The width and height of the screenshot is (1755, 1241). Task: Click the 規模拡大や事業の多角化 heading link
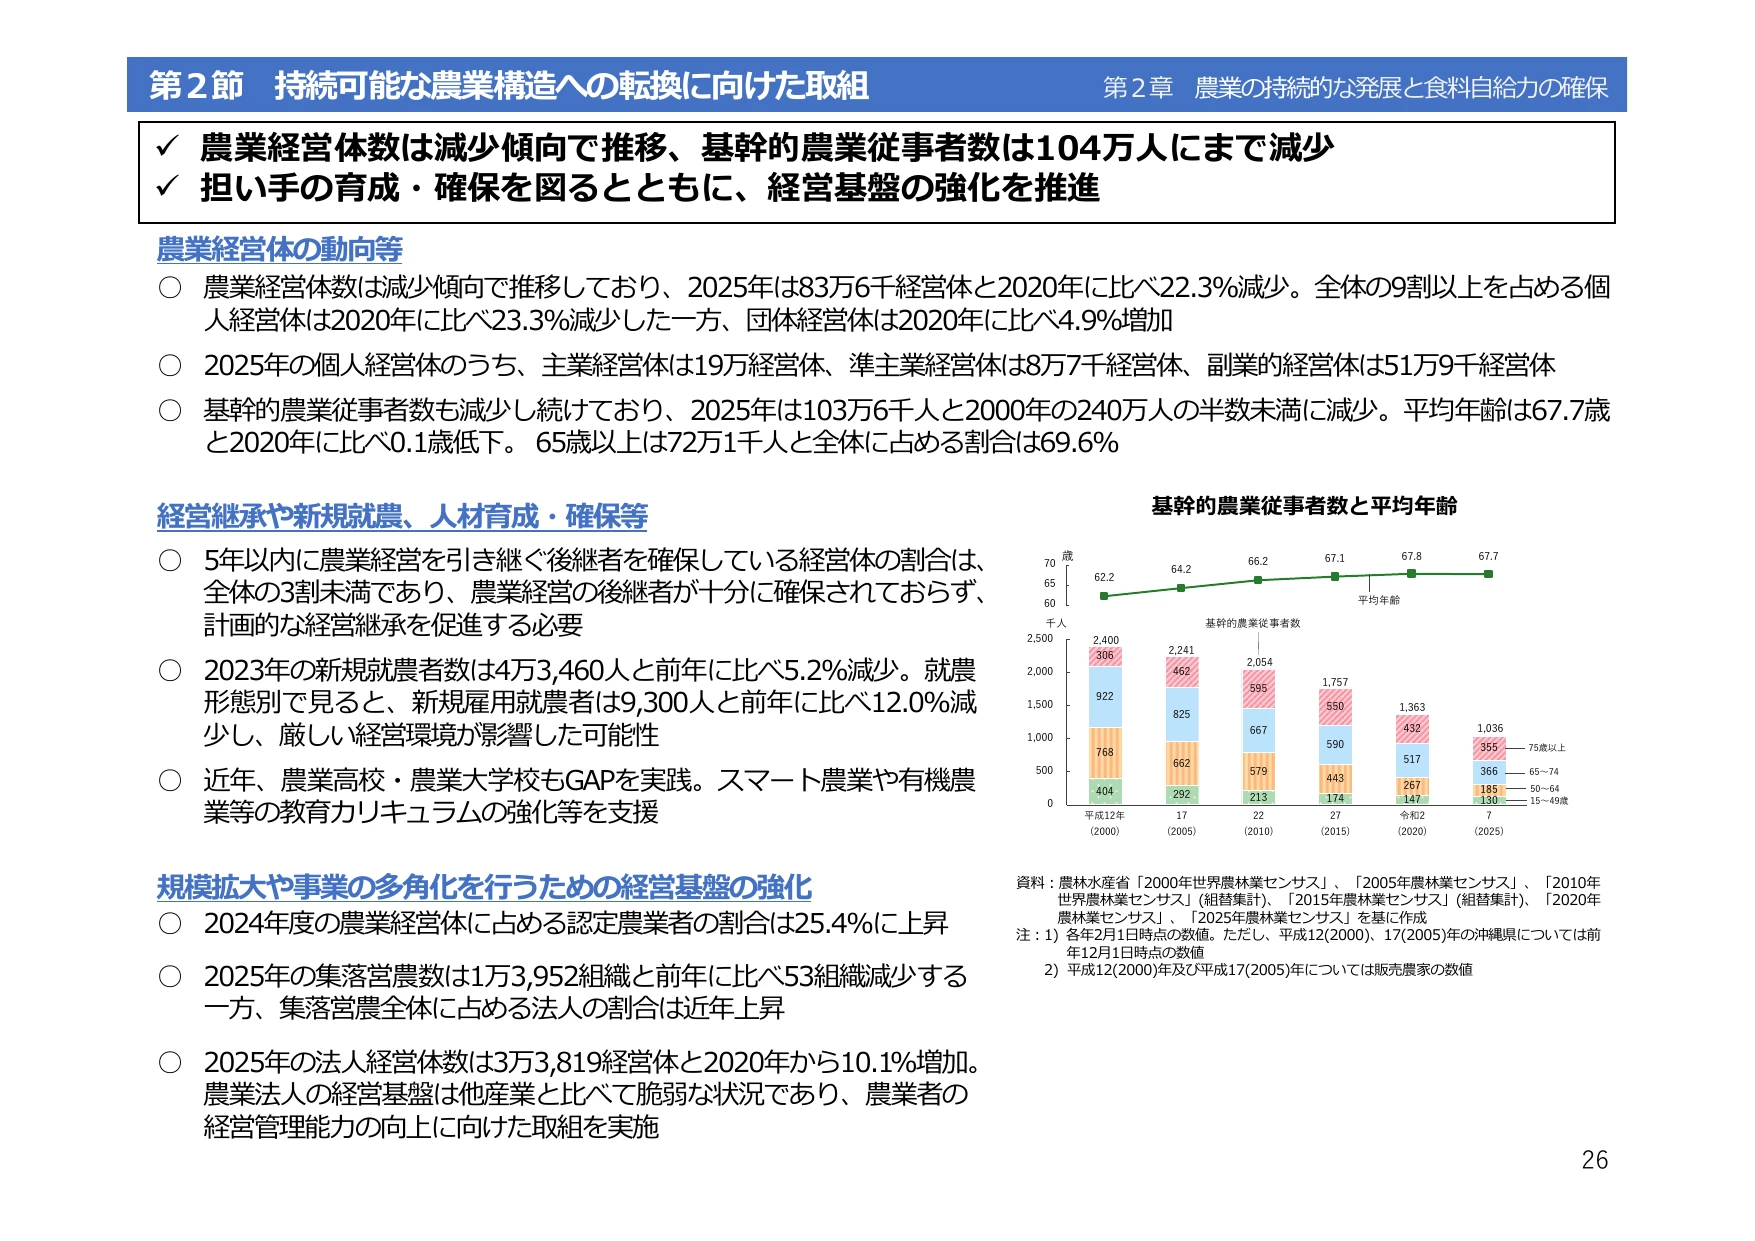tap(484, 887)
